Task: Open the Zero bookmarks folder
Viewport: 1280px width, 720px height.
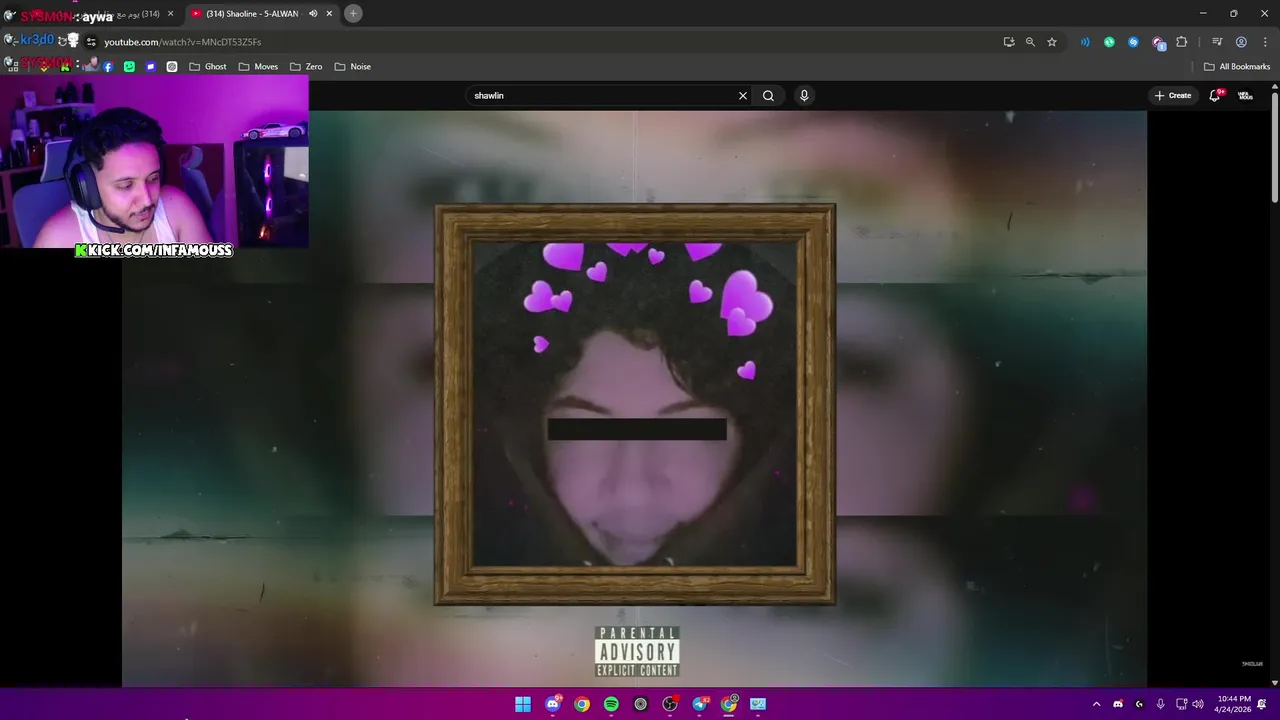Action: pyautogui.click(x=306, y=67)
